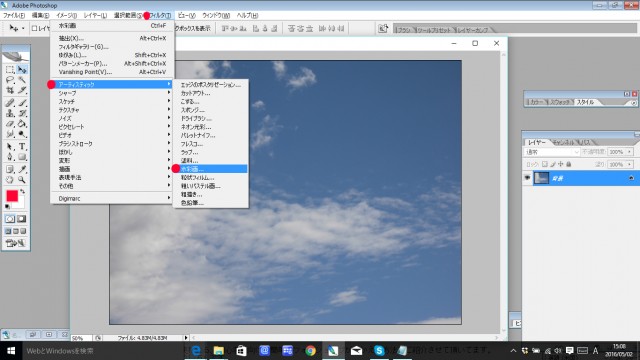The image size is (640, 360).
Task: Expand the Digimarc submenu
Action: tap(111, 198)
